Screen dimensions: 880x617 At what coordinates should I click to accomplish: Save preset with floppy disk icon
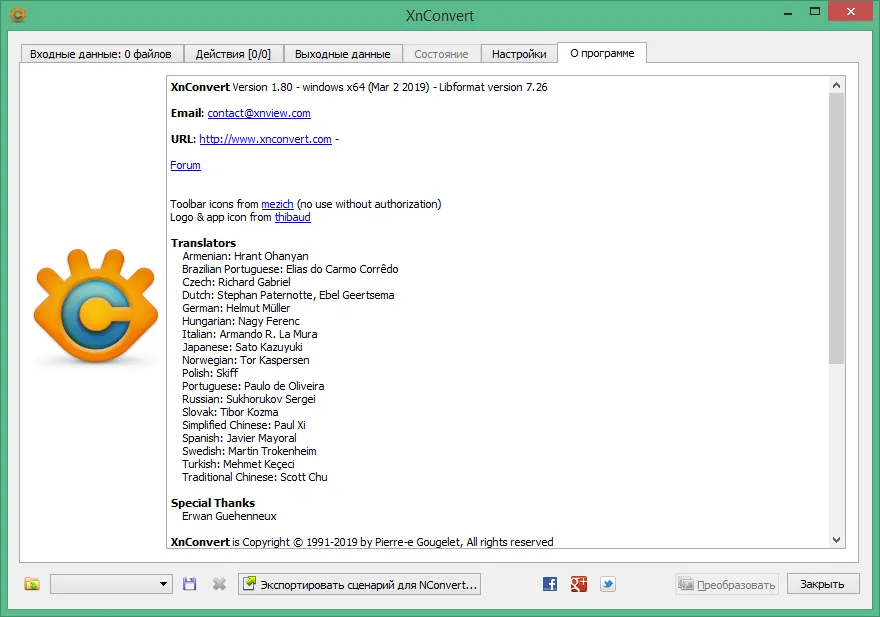190,584
